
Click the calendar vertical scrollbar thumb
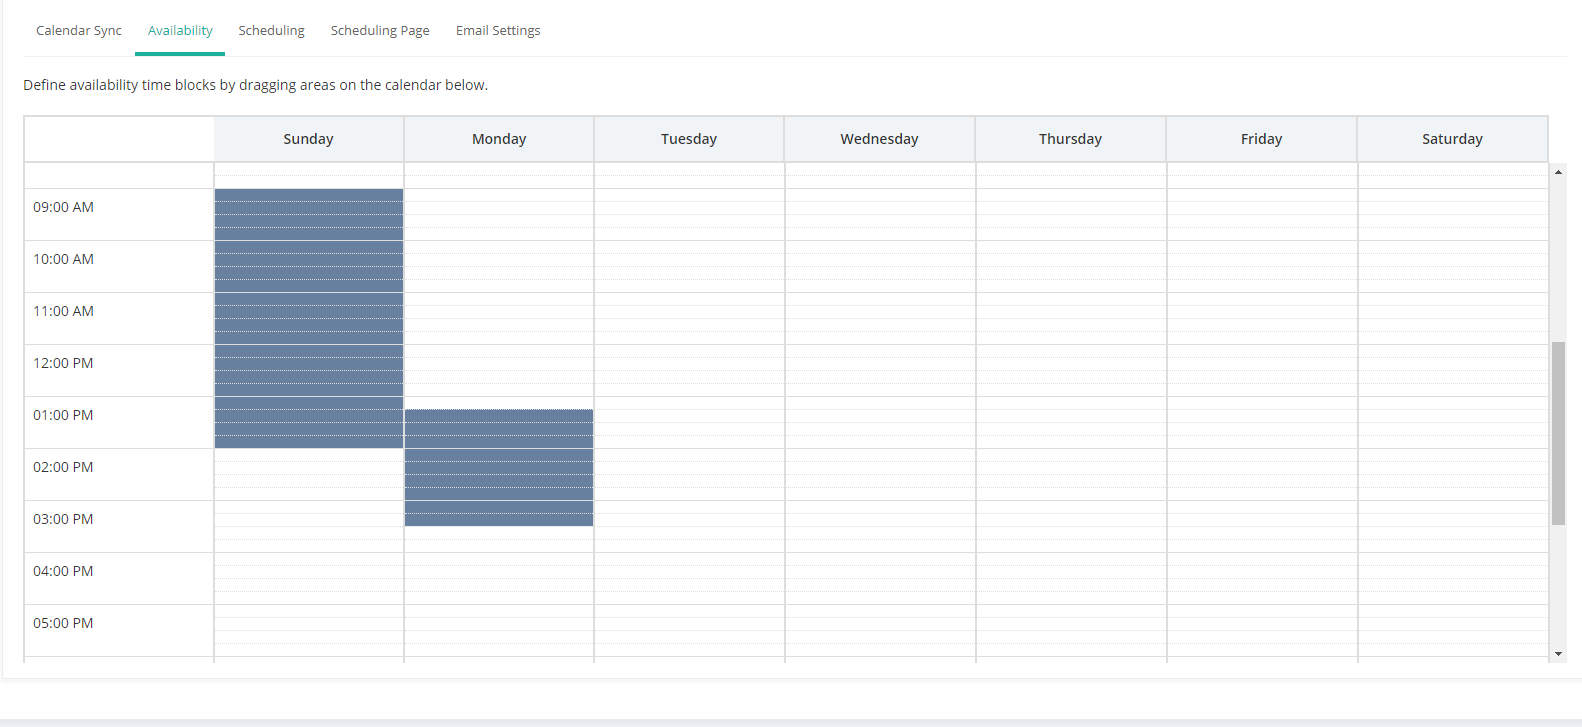coord(1558,433)
